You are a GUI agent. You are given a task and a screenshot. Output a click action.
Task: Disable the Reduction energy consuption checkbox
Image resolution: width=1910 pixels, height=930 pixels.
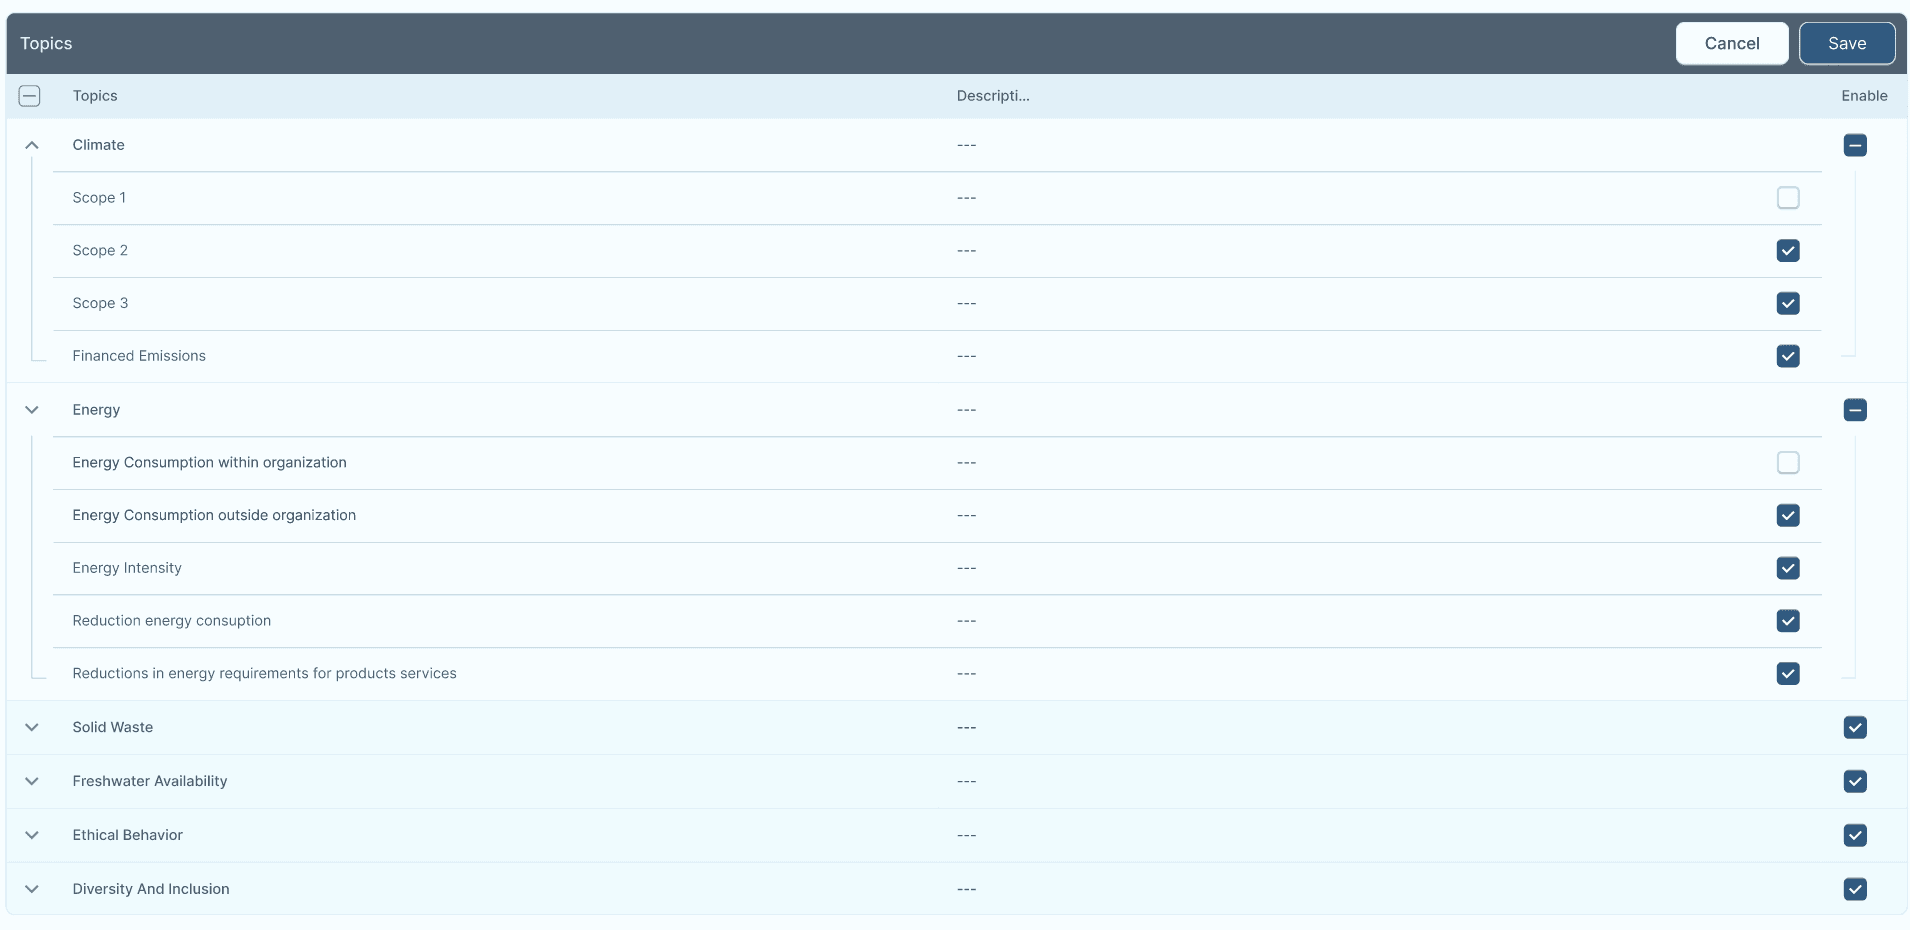tap(1788, 621)
